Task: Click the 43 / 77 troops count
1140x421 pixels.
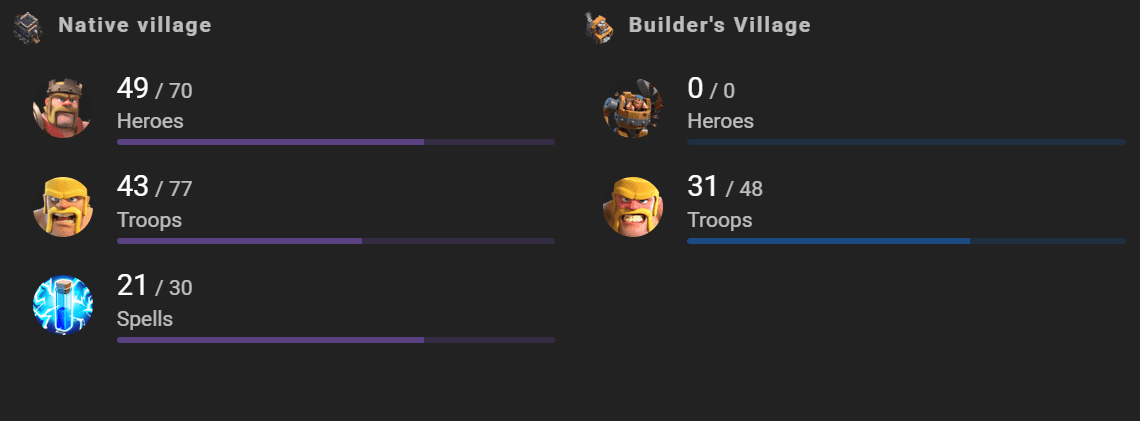Action: (154, 188)
